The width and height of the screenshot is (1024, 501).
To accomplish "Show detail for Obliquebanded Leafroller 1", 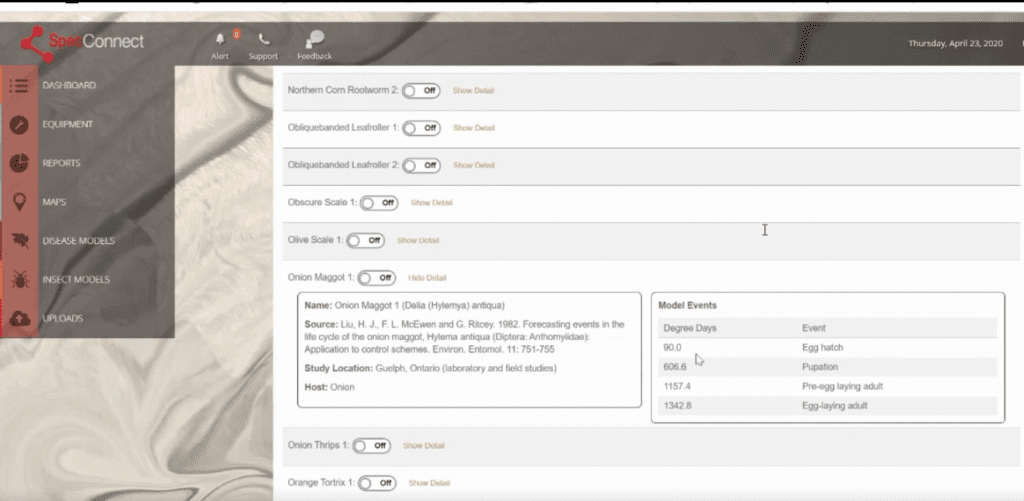I will tap(473, 128).
